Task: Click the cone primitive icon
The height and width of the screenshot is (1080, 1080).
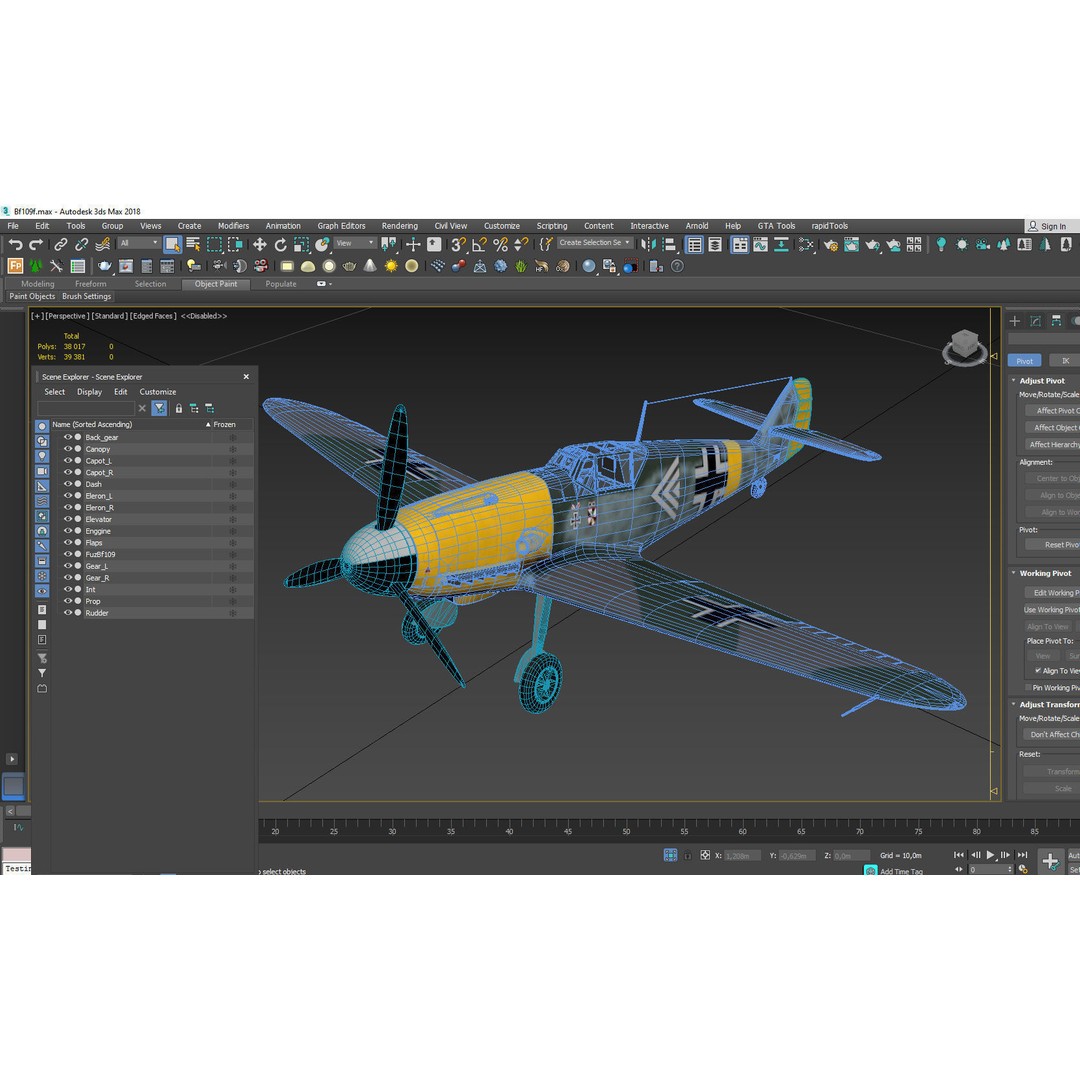Action: [x=370, y=266]
